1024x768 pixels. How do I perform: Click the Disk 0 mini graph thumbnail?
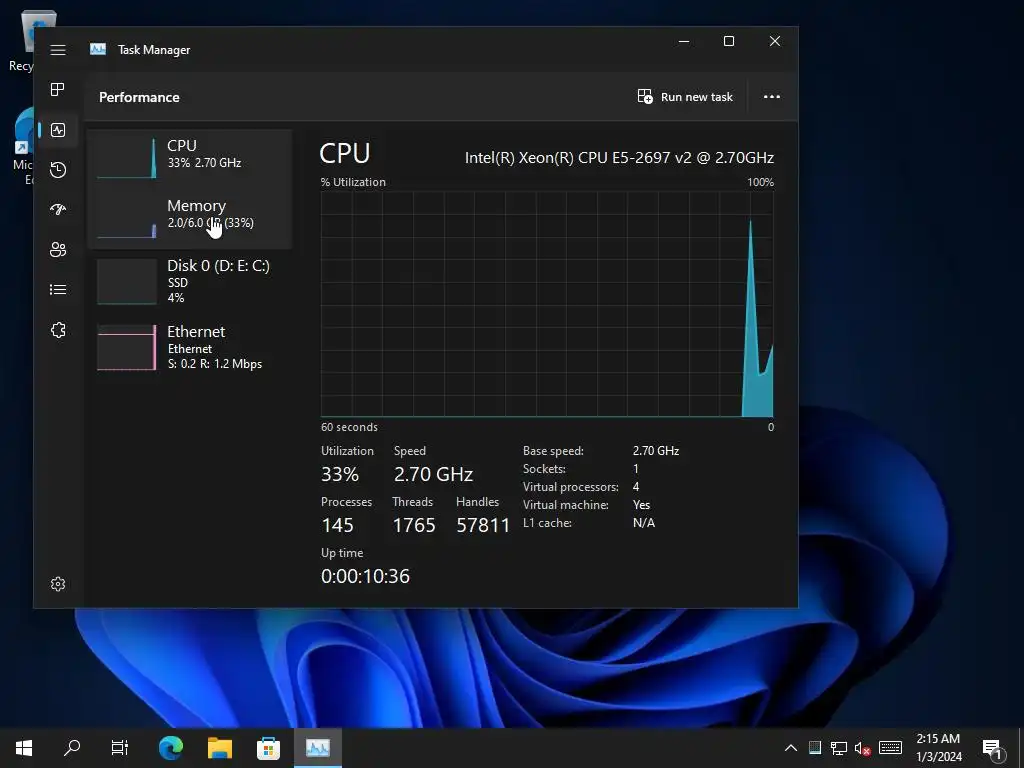point(127,281)
